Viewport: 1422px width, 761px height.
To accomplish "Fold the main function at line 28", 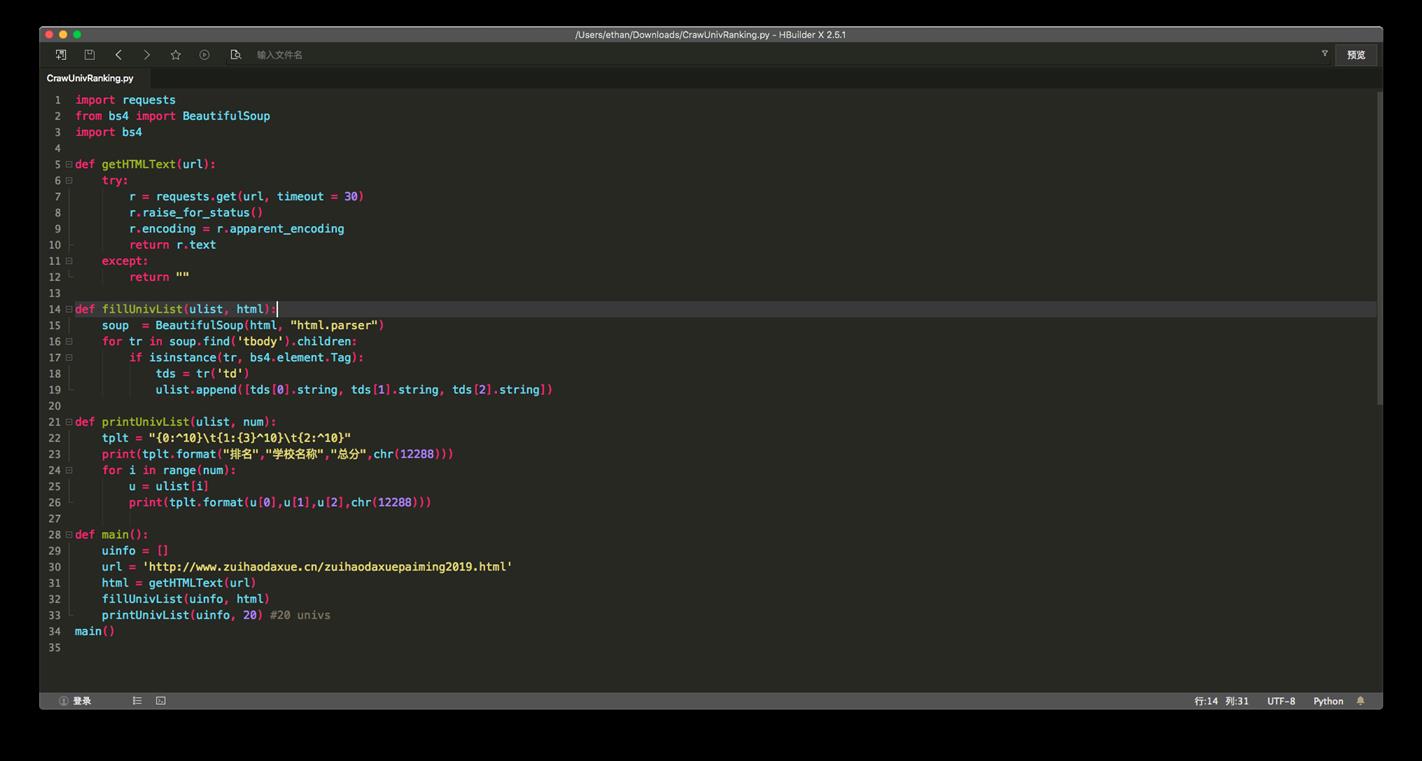I will [69, 535].
